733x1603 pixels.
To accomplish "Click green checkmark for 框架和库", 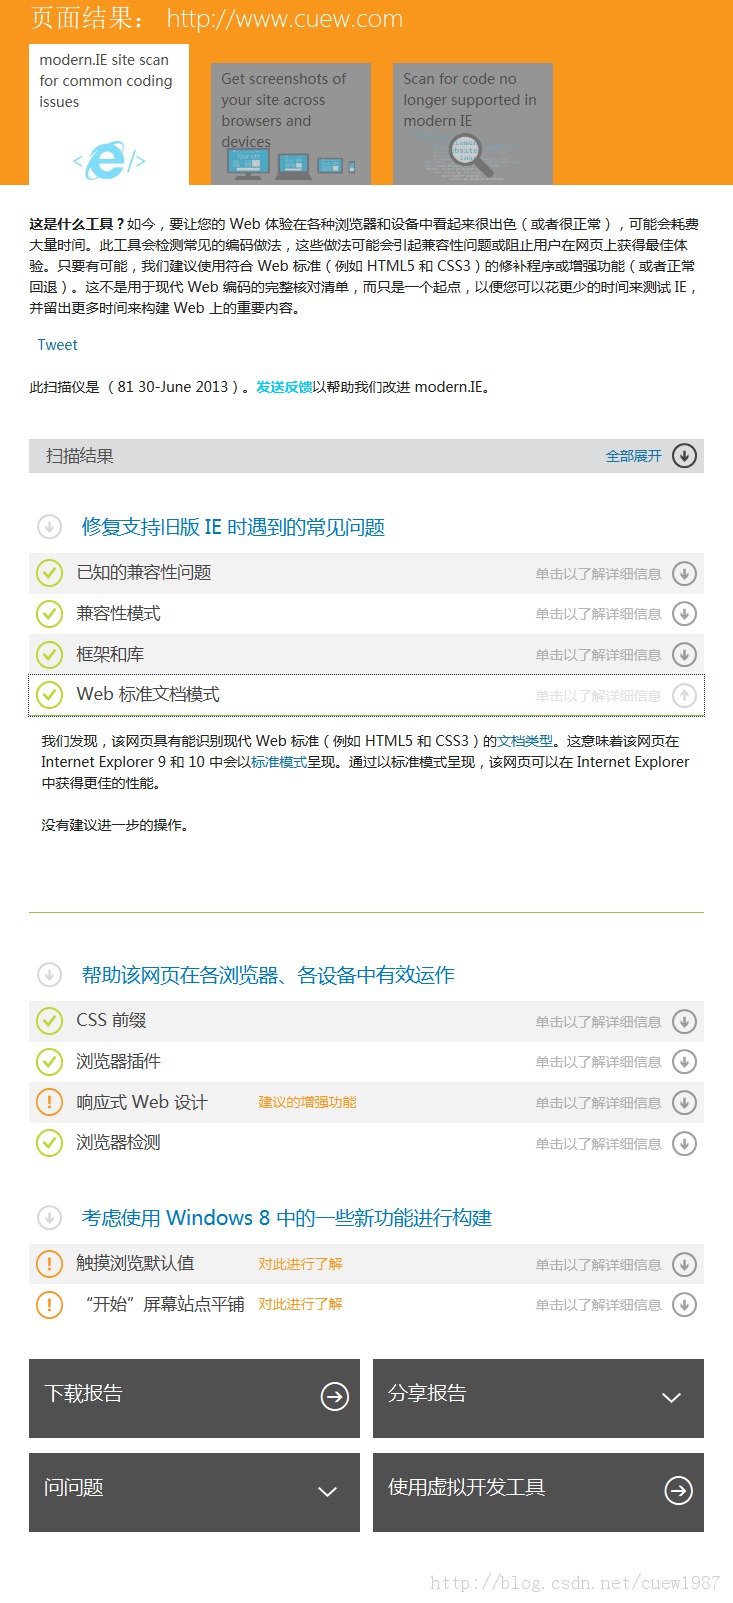I will (x=49, y=655).
